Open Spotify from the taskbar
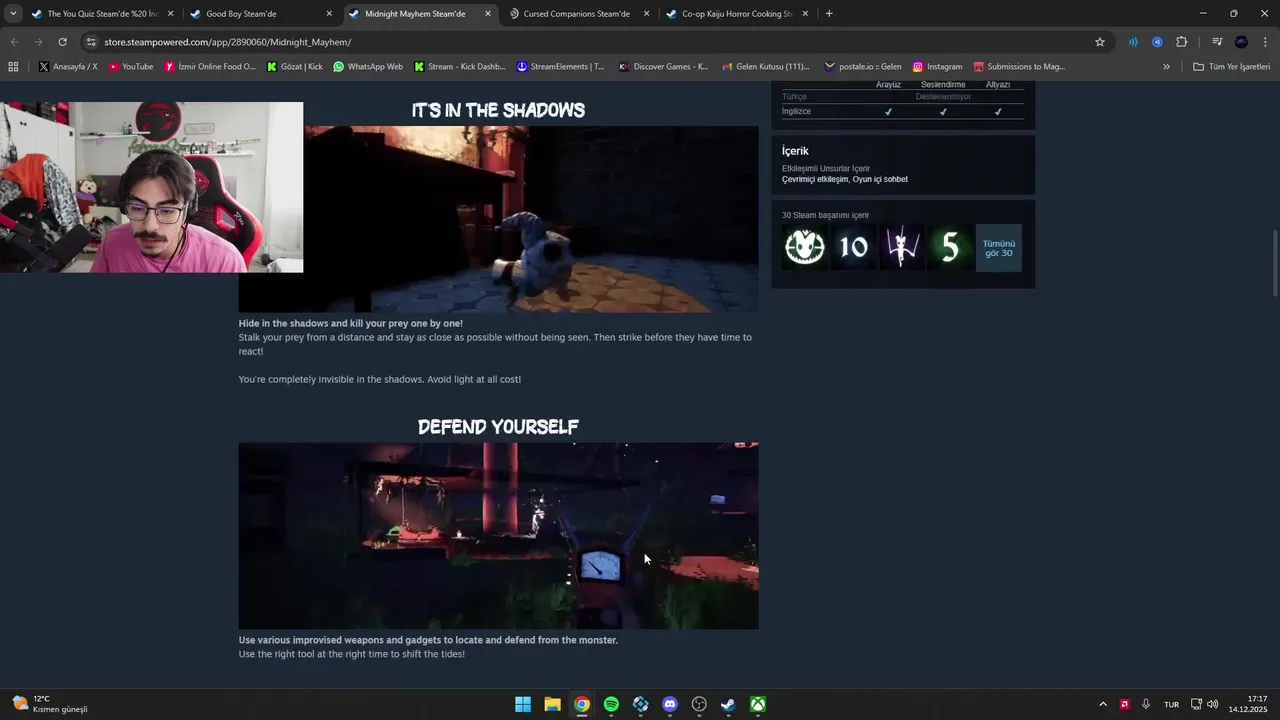Viewport: 1280px width, 720px height. click(x=611, y=704)
